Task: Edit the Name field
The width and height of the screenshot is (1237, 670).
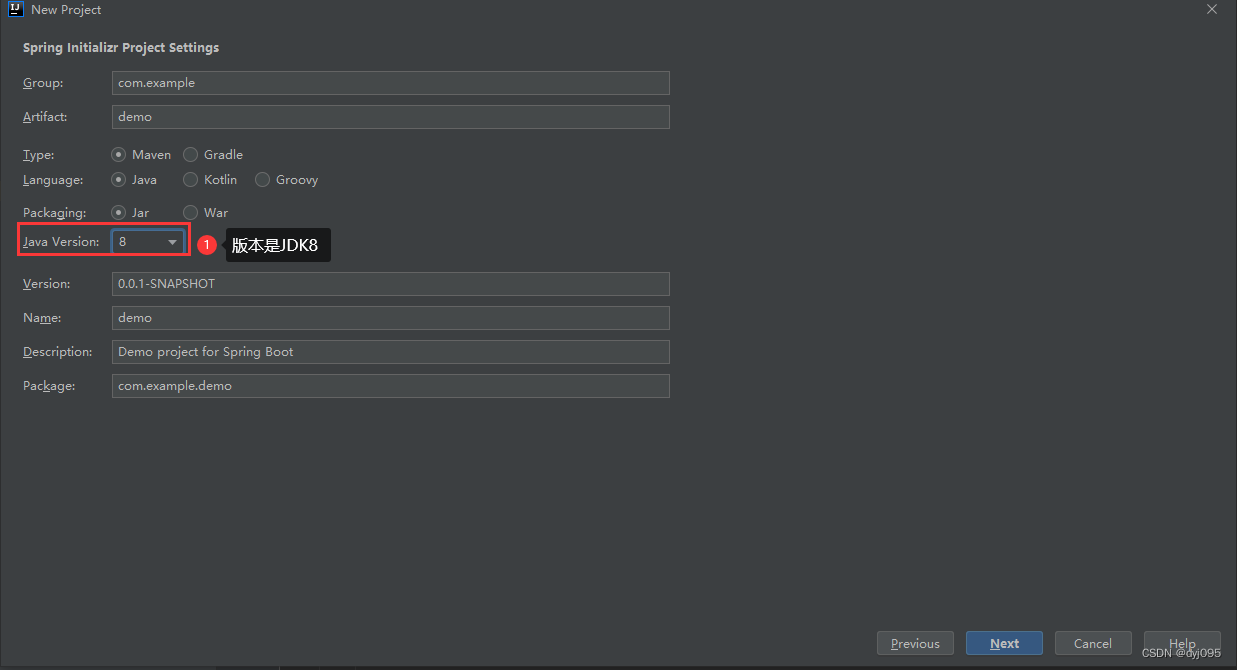Action: pos(390,318)
